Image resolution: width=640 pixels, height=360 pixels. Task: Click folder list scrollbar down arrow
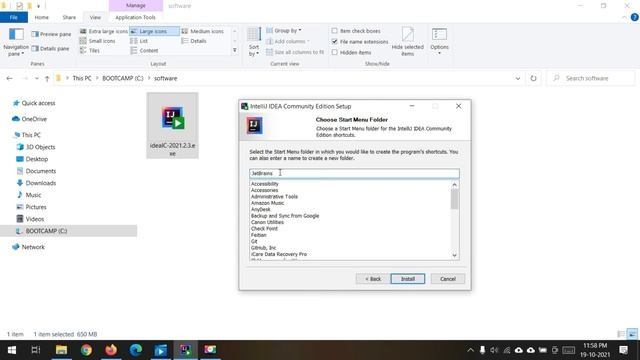coord(454,256)
